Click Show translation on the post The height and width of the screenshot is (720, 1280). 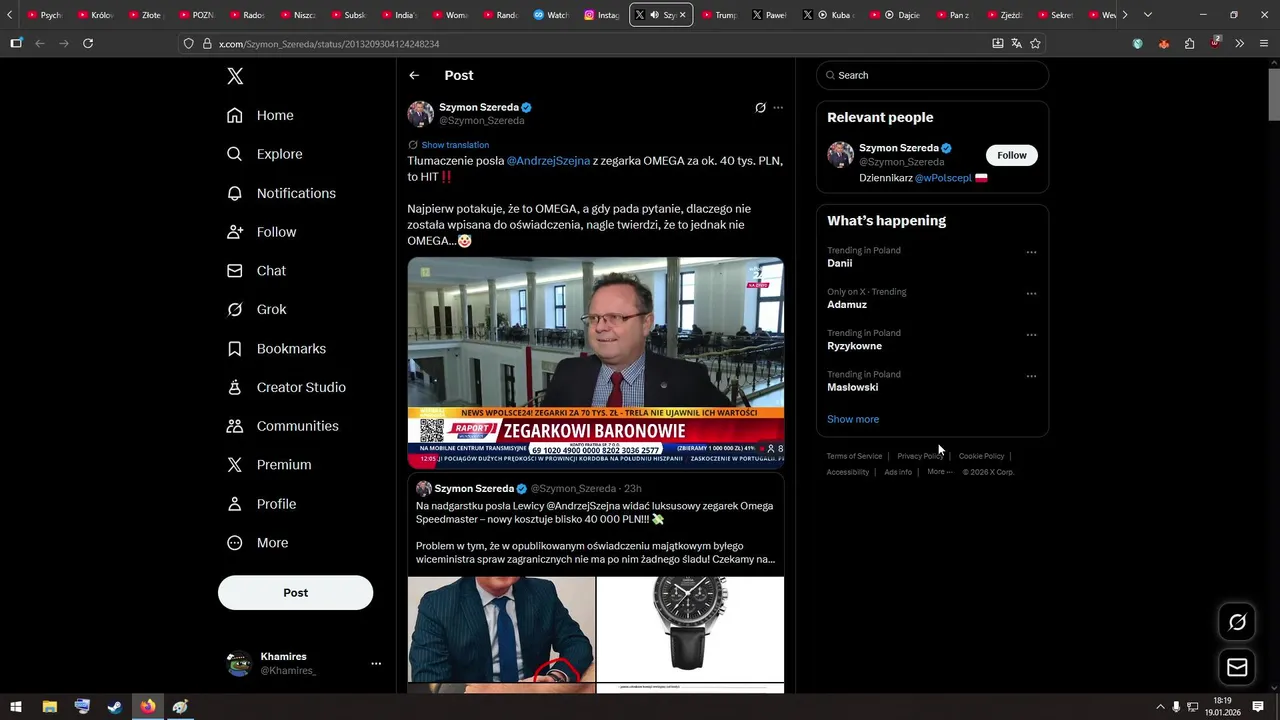455,145
